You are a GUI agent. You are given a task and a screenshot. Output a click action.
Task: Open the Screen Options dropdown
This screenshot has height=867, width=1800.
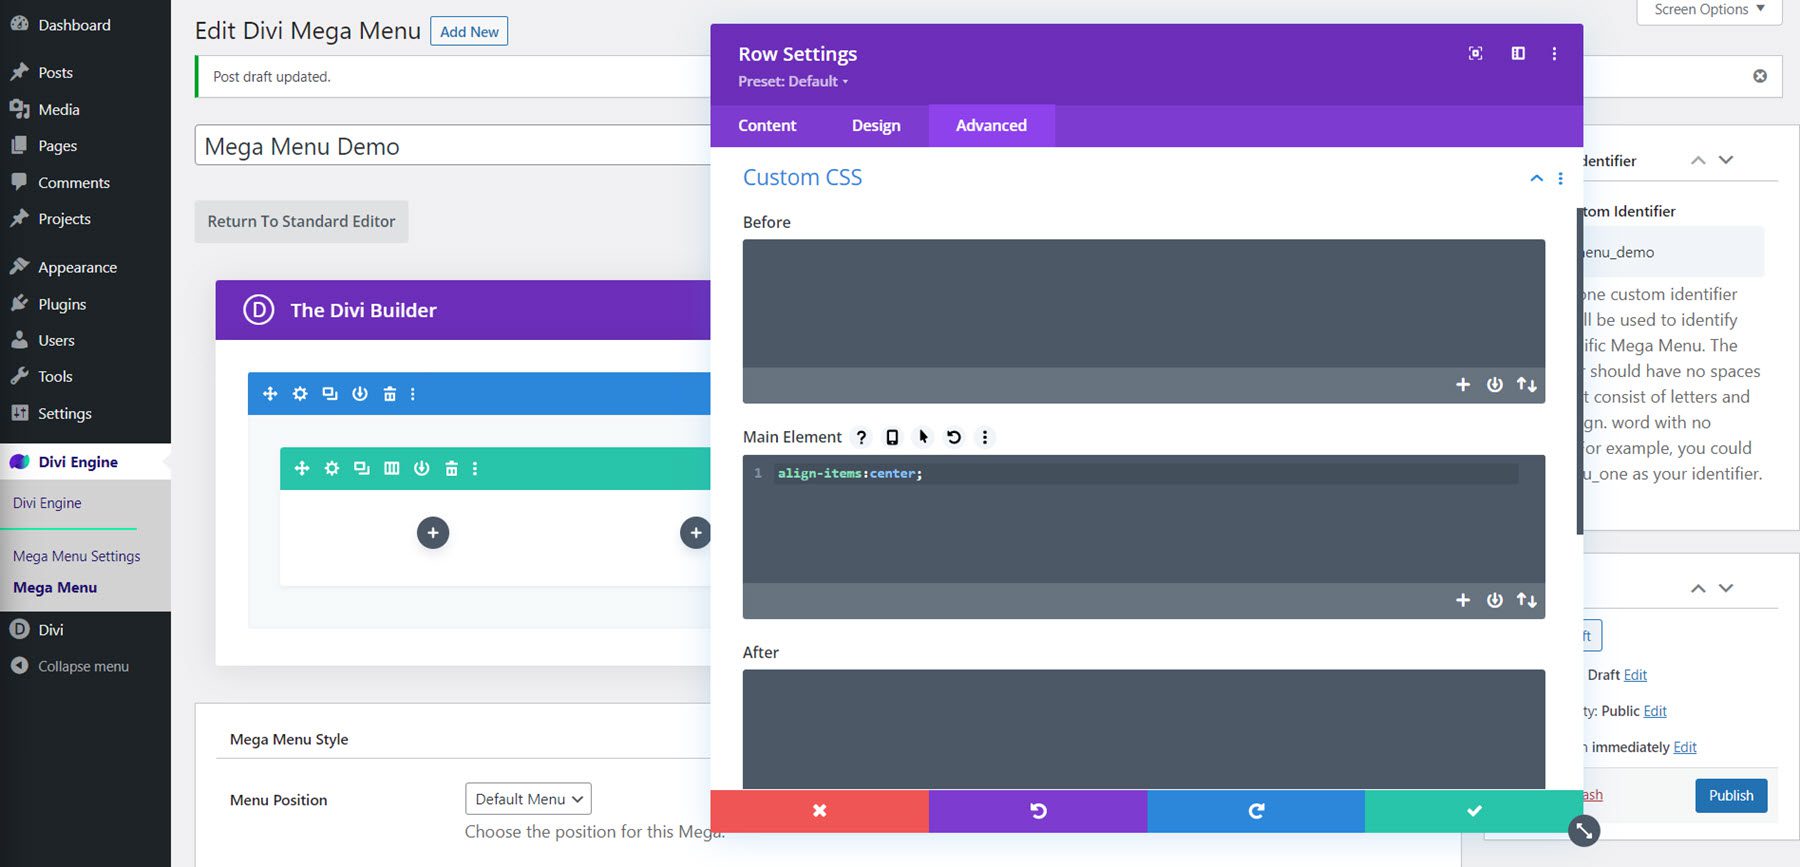pos(1709,10)
